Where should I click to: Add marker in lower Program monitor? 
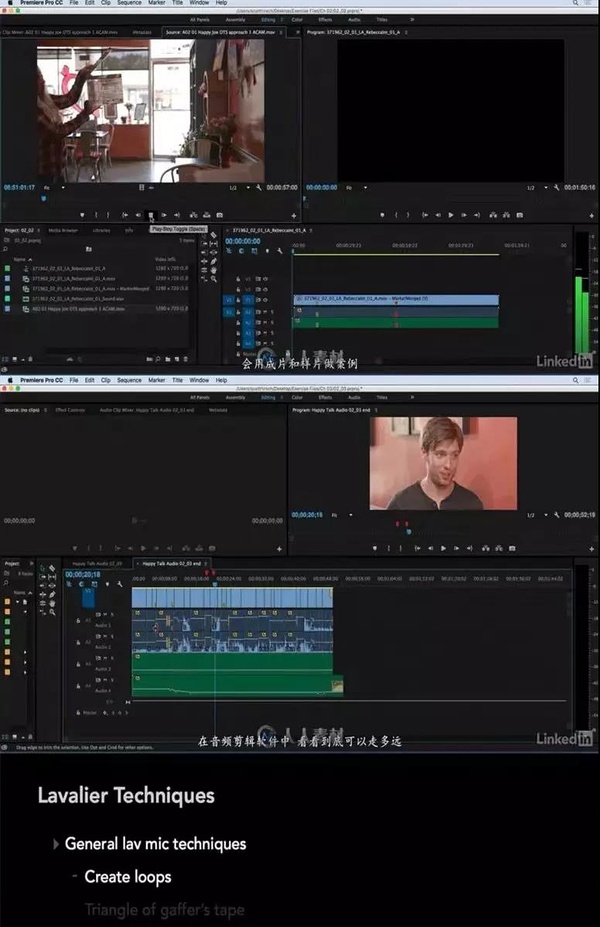pyautogui.click(x=374, y=549)
